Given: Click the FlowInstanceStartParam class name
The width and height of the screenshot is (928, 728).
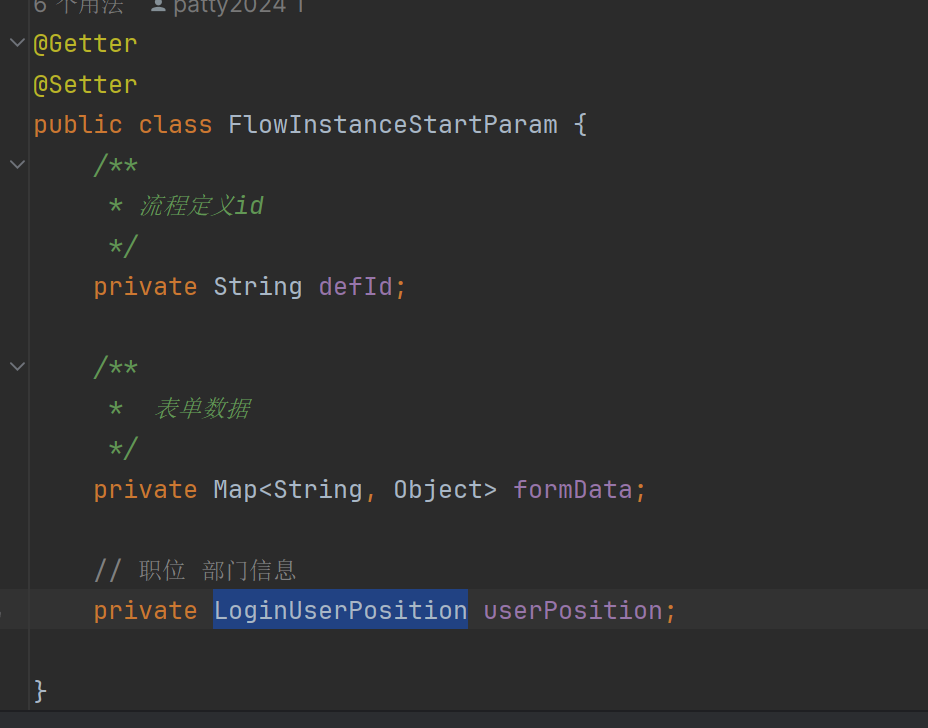Looking at the screenshot, I should 392,125.
